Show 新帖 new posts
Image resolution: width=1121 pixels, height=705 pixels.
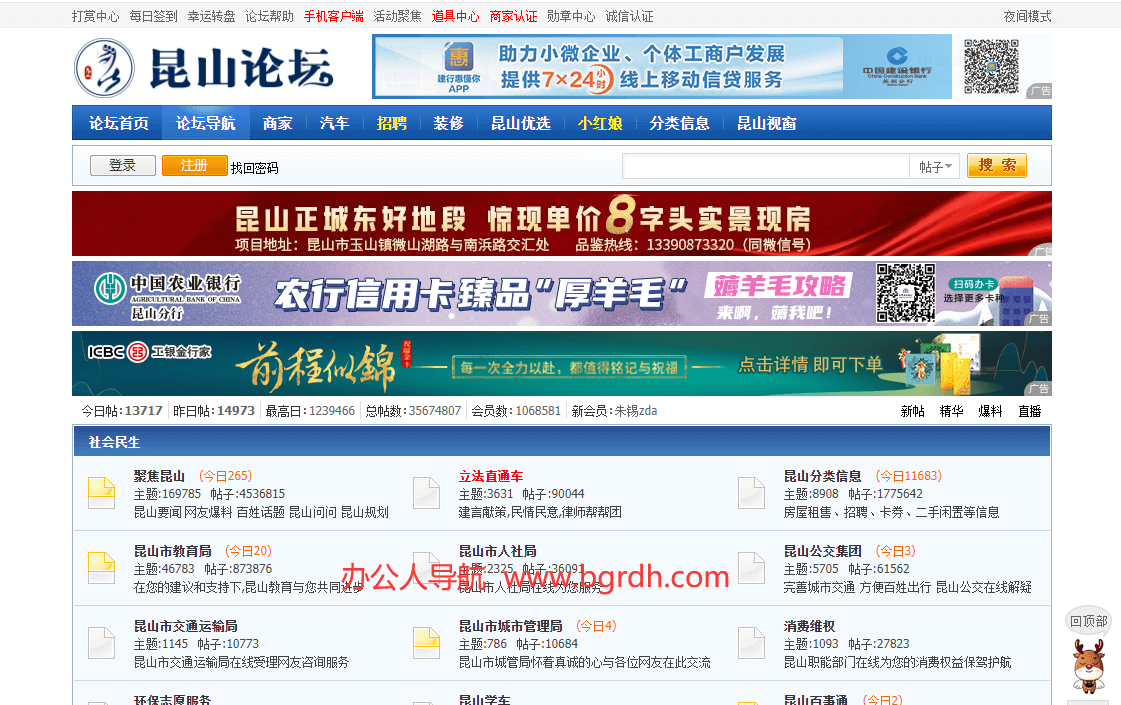(x=912, y=411)
